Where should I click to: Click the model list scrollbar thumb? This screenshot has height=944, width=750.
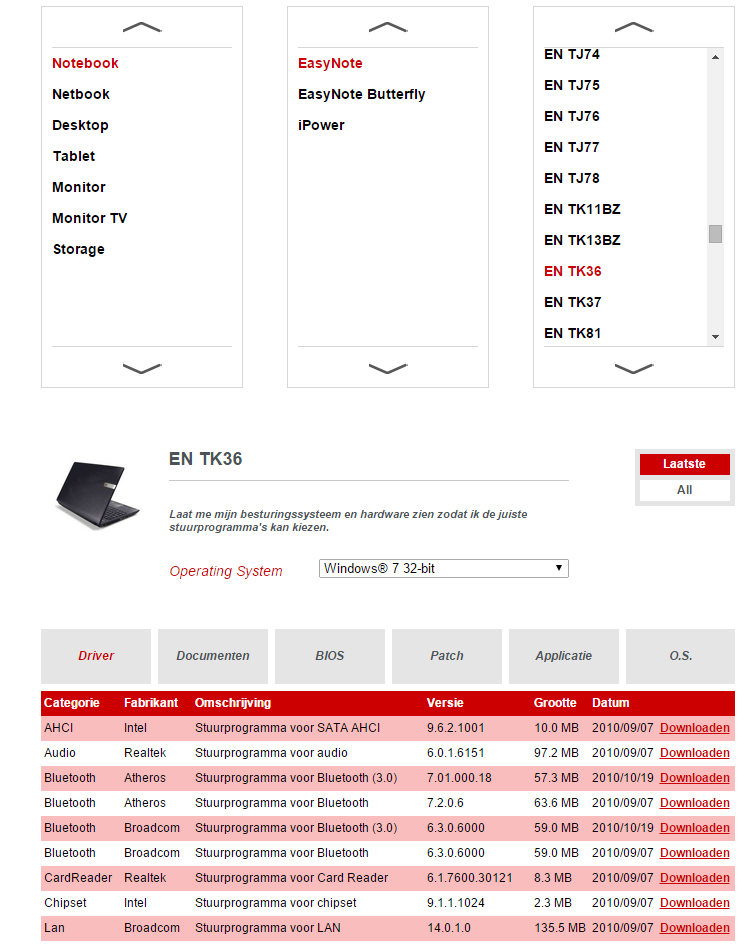(x=715, y=234)
